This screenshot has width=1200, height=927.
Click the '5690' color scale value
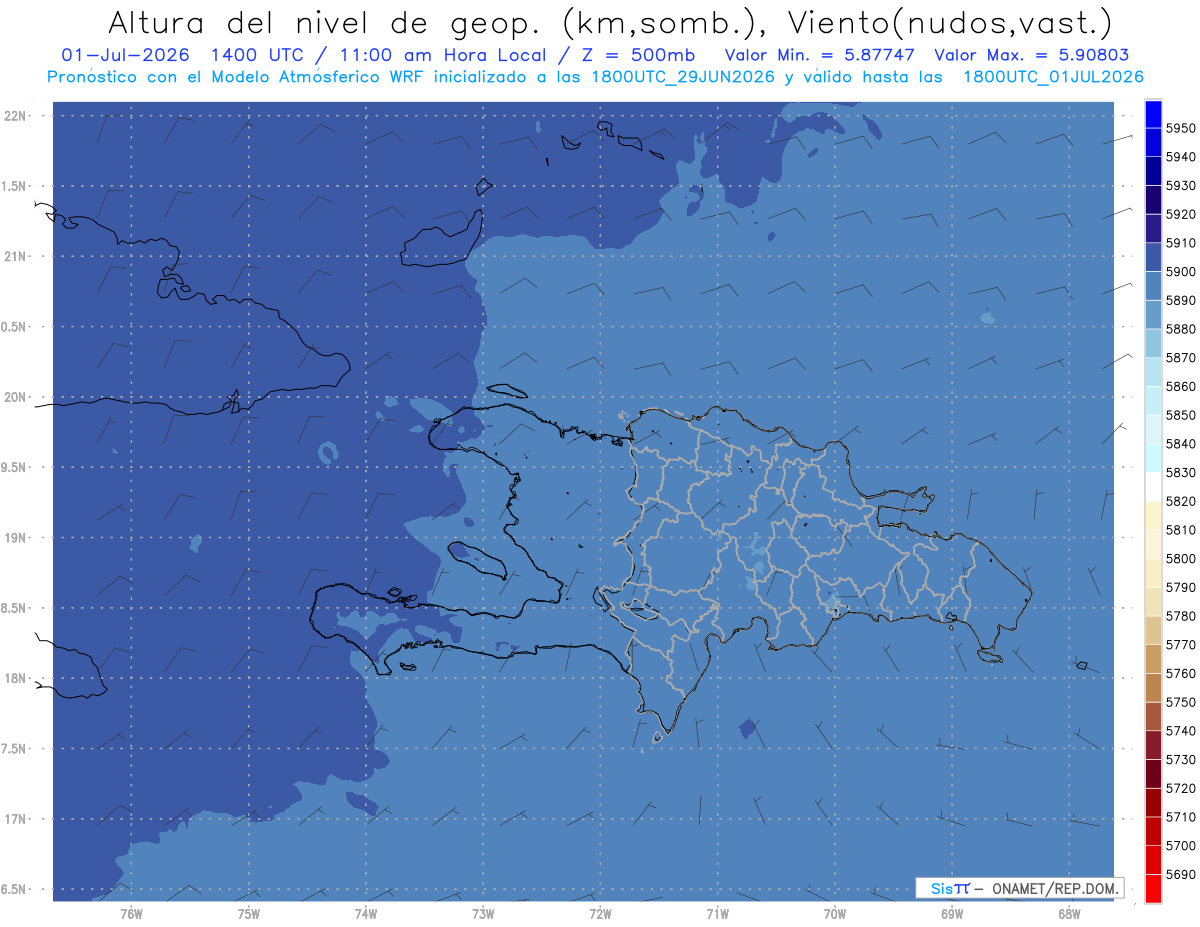[1180, 874]
